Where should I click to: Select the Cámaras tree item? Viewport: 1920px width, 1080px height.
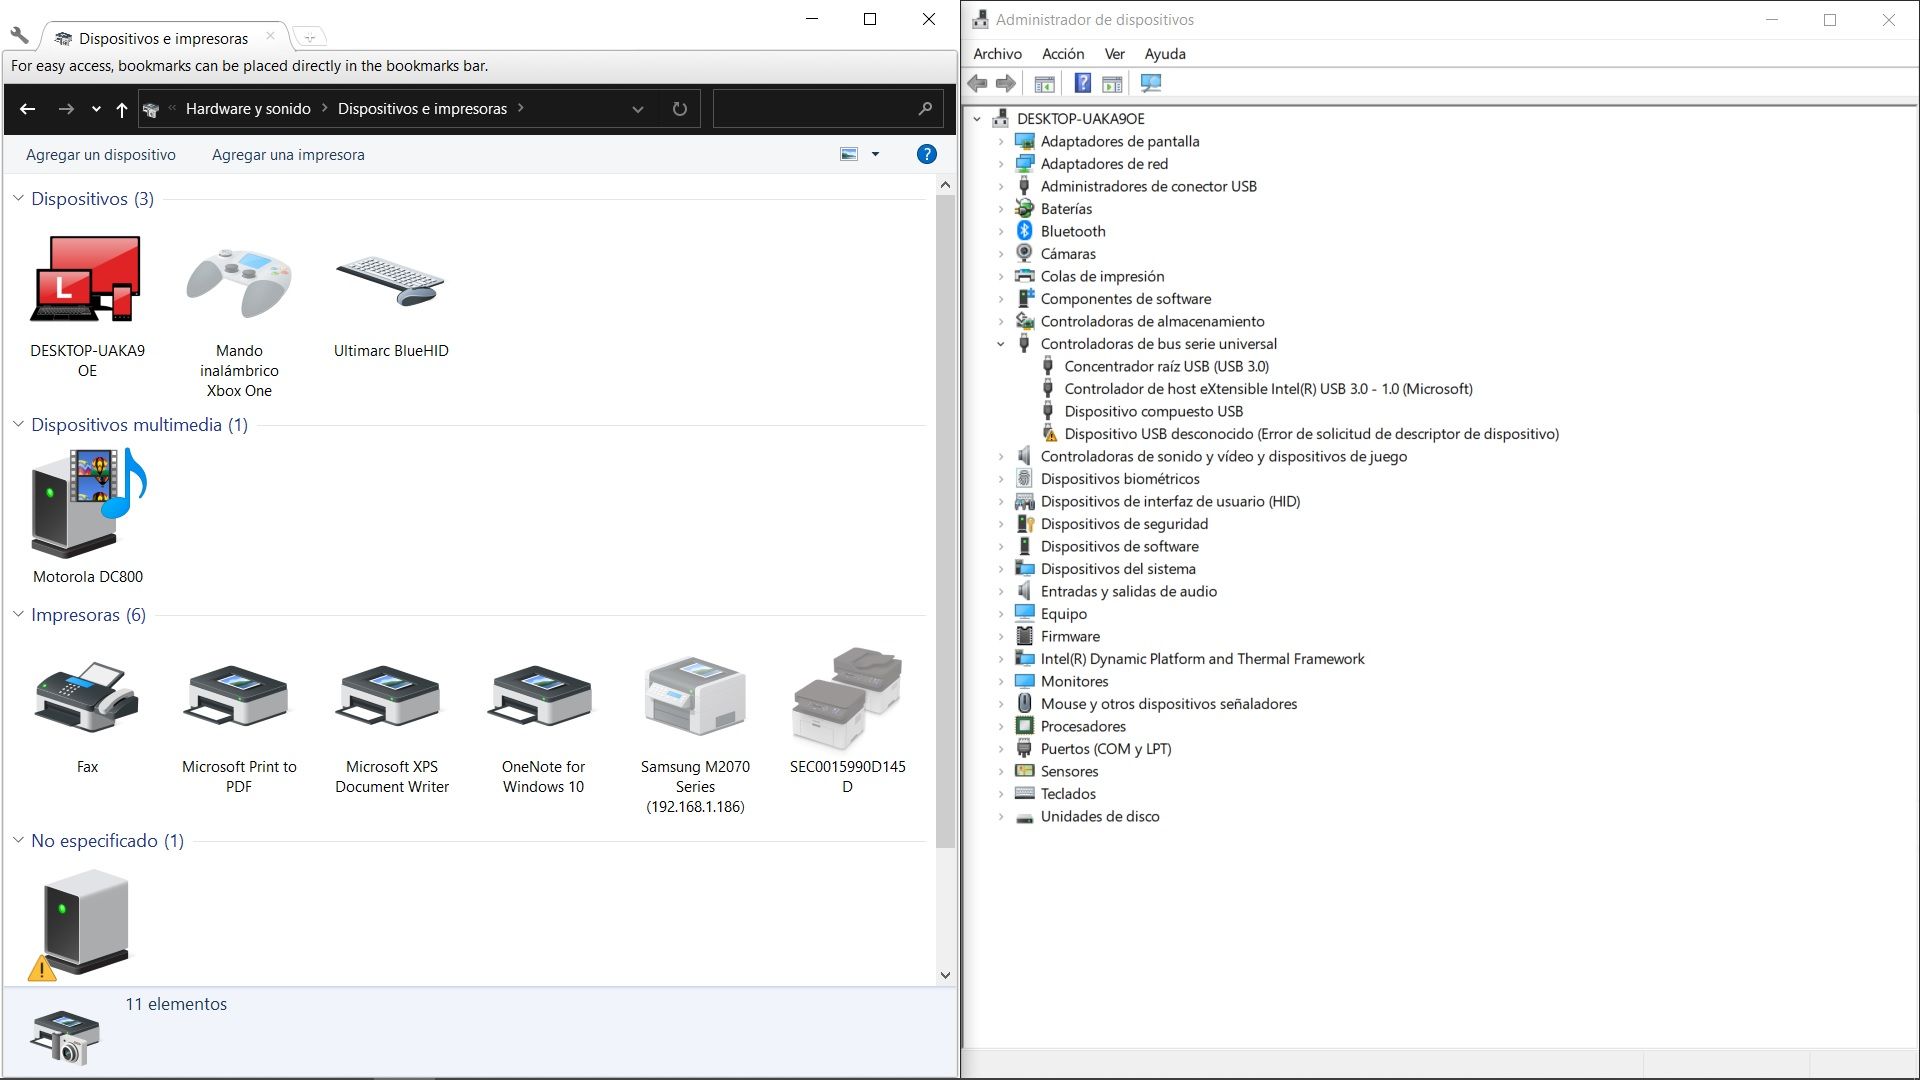pos(1067,254)
